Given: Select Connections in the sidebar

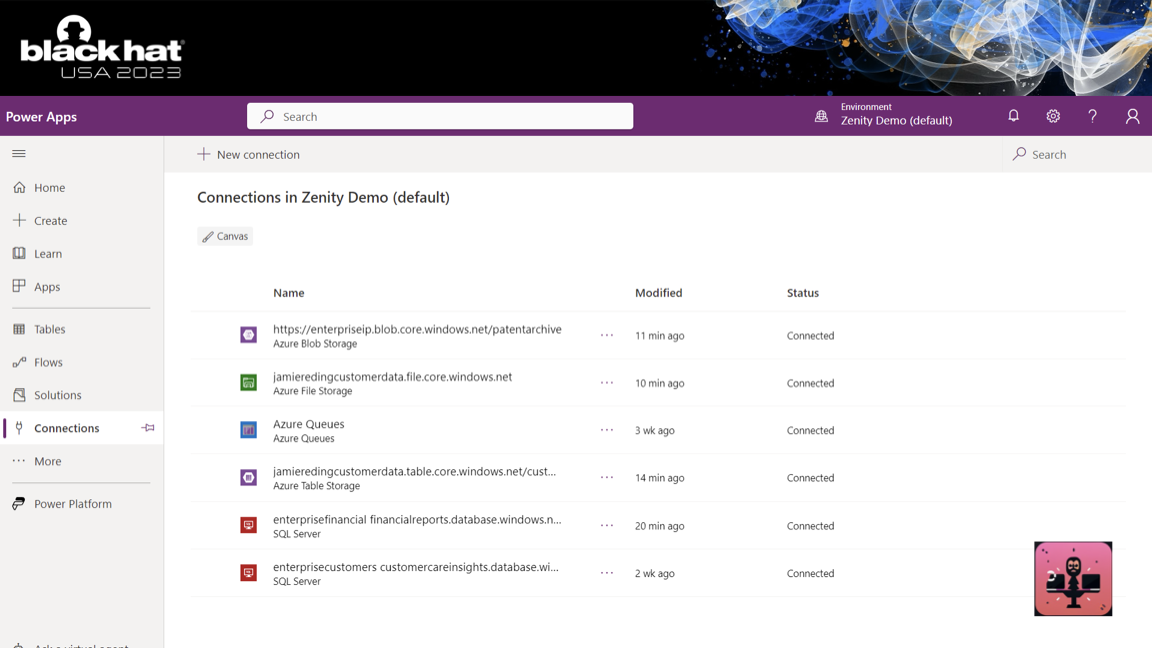Looking at the screenshot, I should pyautogui.click(x=82, y=428).
